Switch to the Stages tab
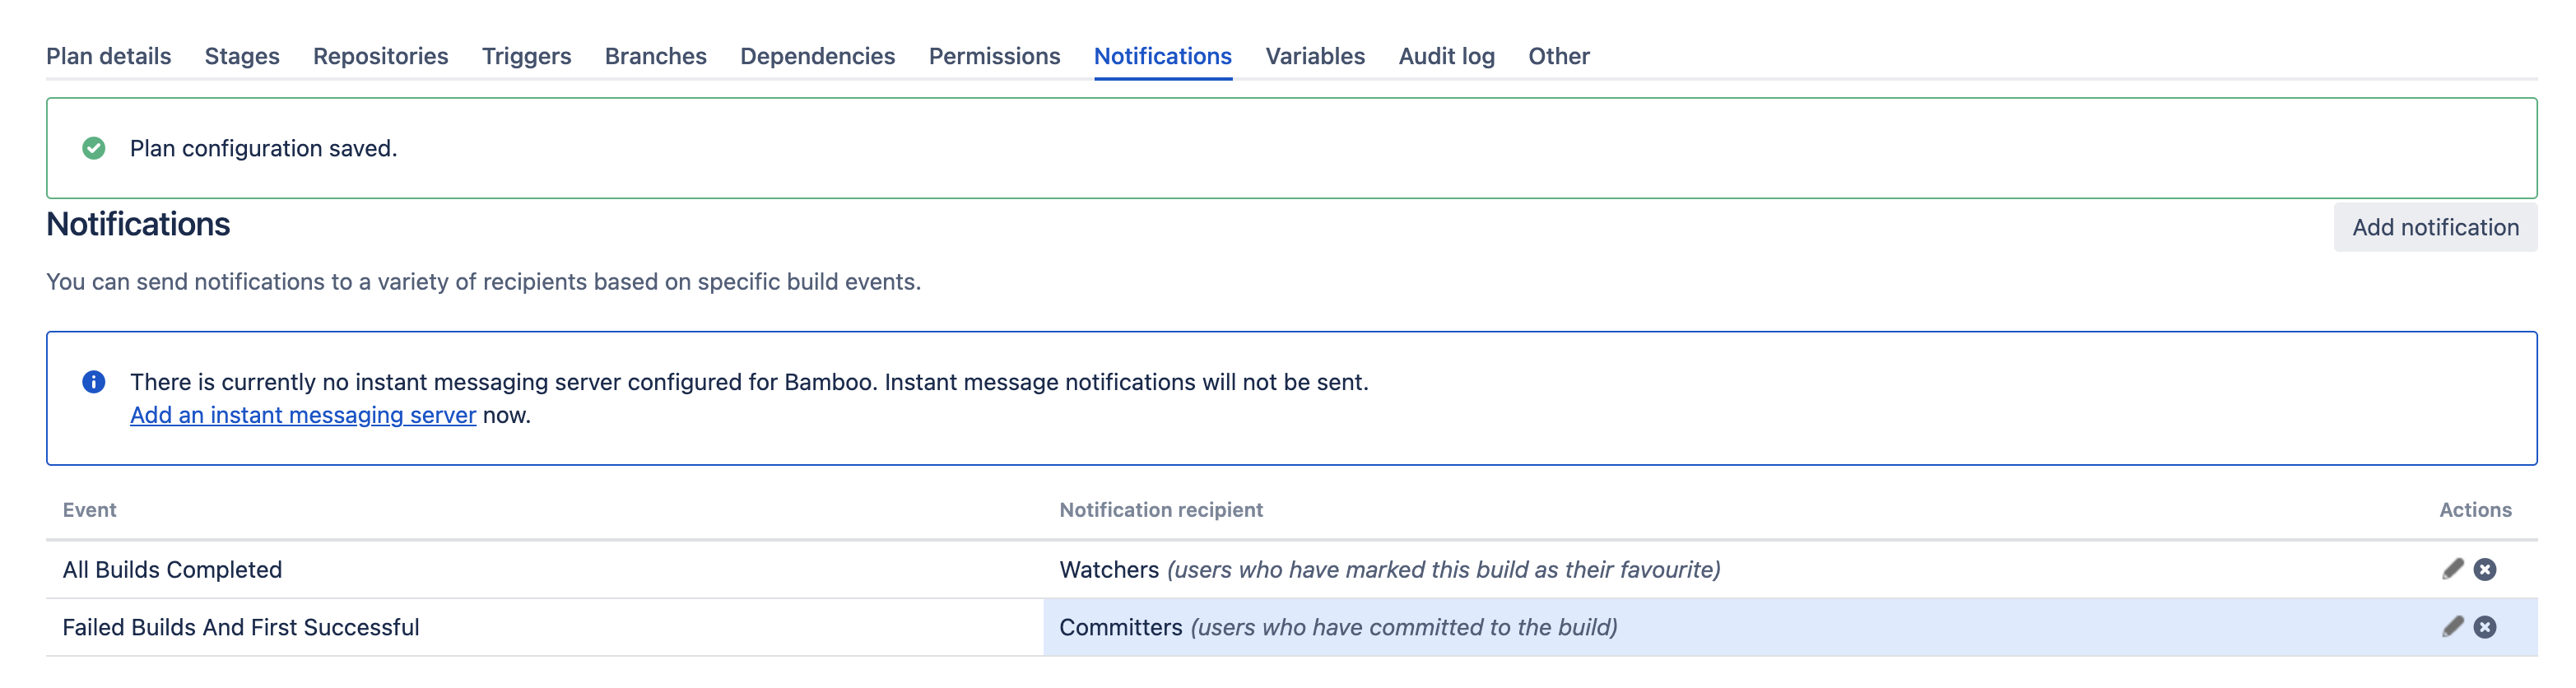Image resolution: width=2576 pixels, height=688 pixels. pos(242,56)
